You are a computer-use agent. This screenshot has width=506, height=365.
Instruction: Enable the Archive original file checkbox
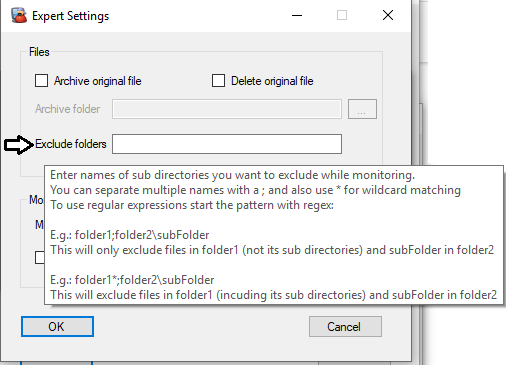click(x=41, y=81)
